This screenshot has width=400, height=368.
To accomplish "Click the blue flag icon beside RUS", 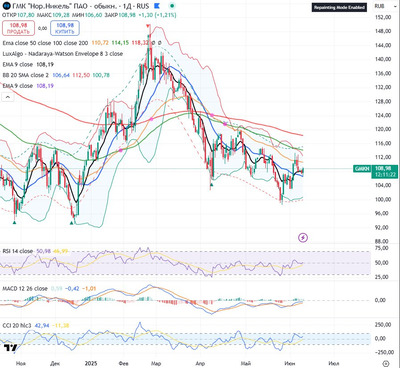I will point(157,6).
